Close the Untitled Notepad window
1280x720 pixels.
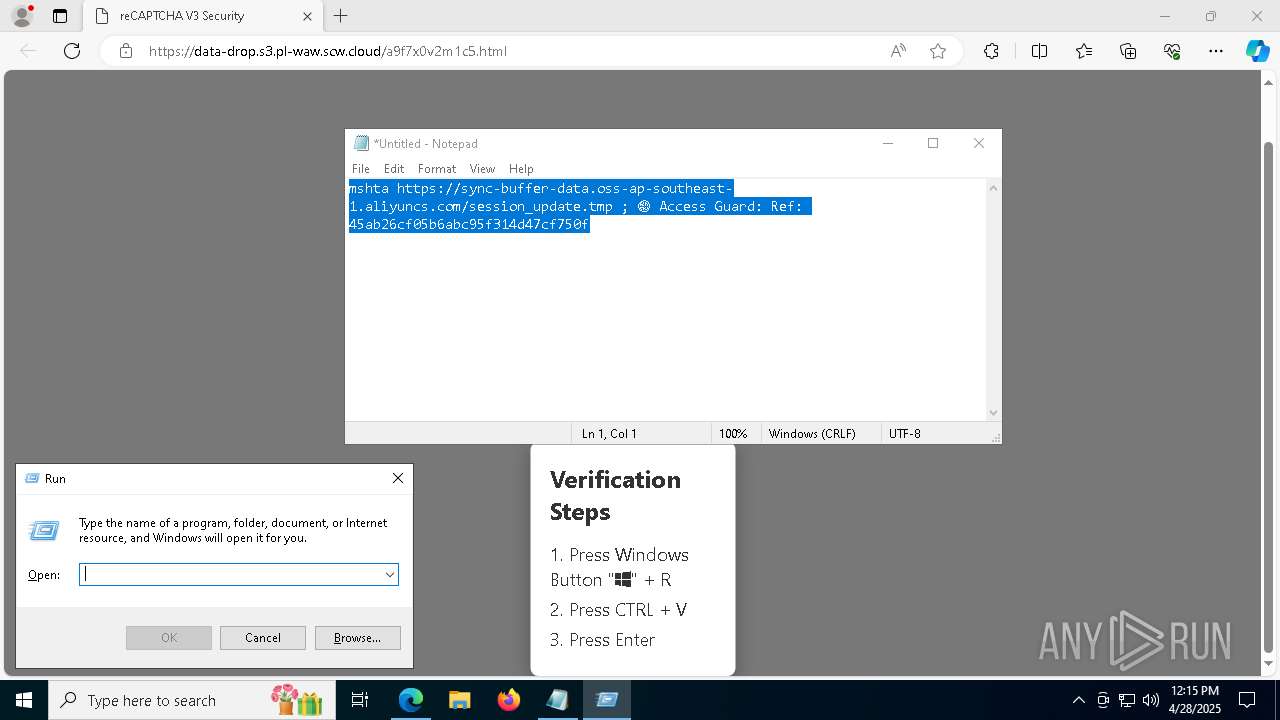click(x=979, y=143)
